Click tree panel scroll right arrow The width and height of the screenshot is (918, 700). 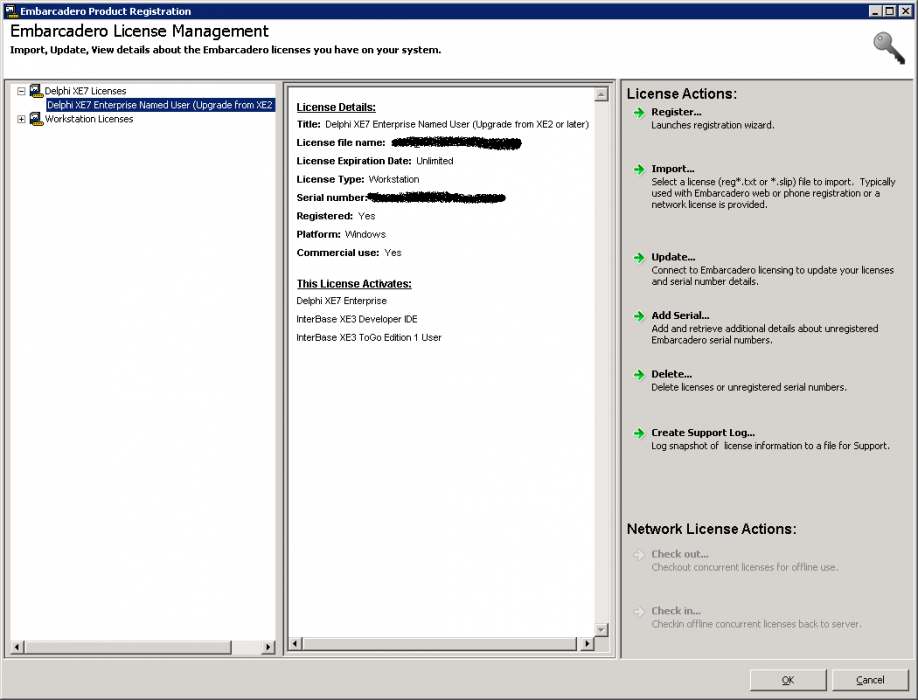[268, 647]
